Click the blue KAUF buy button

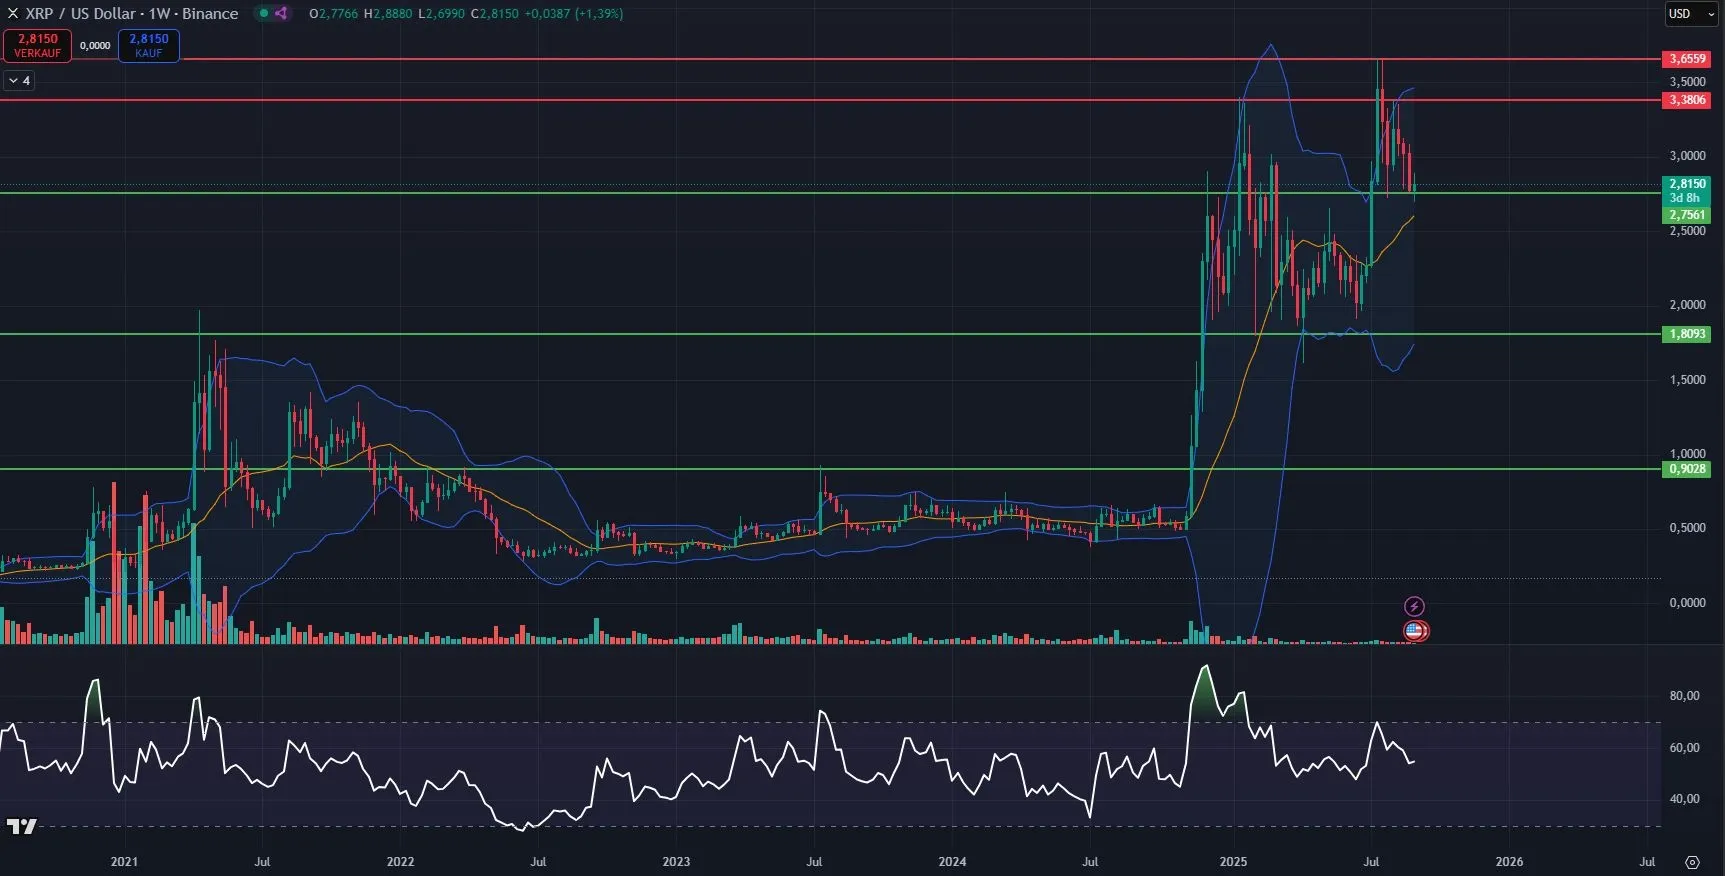pyautogui.click(x=149, y=46)
